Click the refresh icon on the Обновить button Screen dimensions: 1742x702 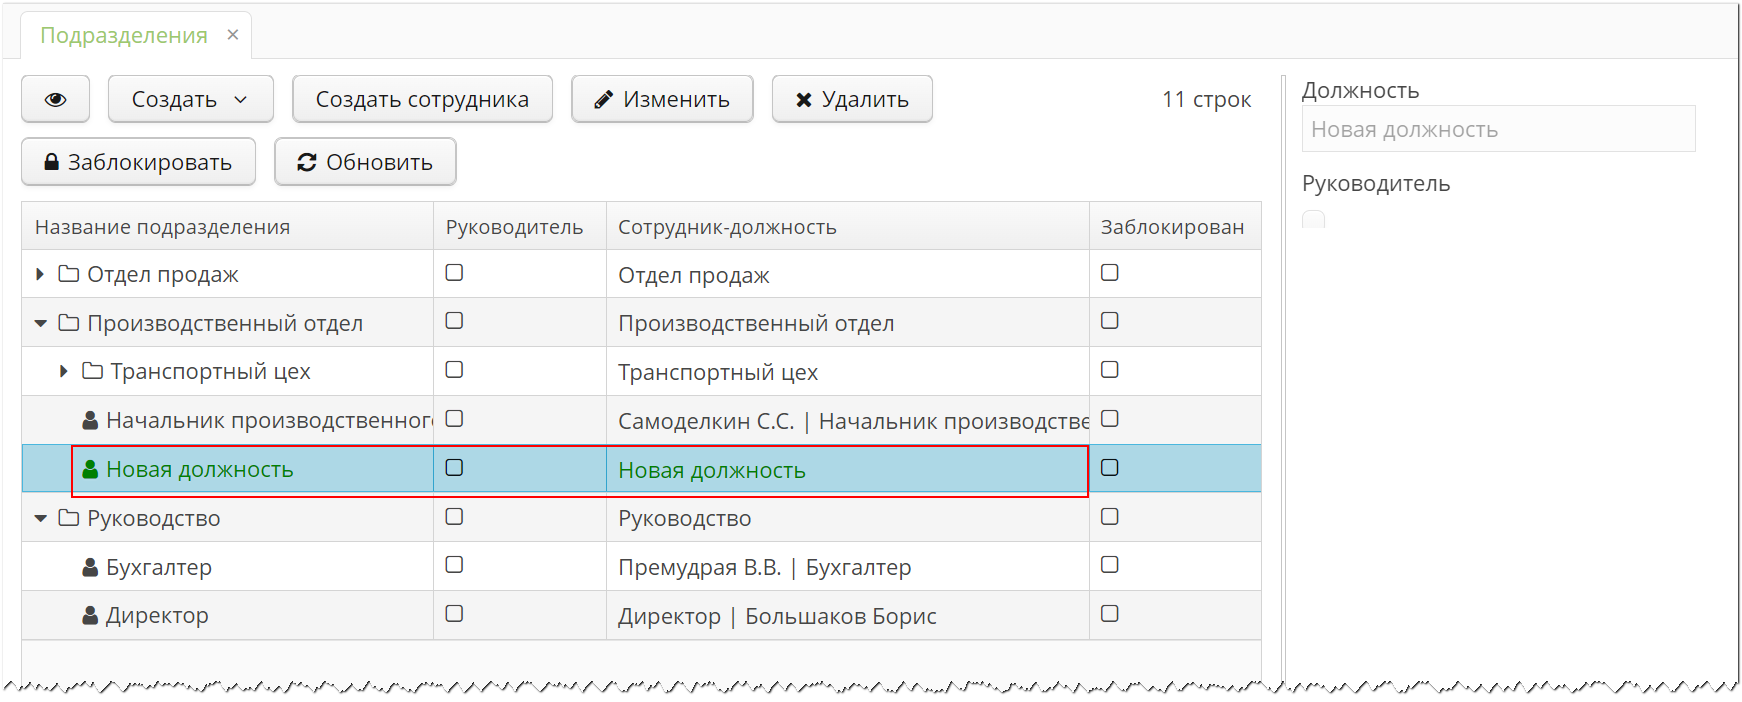coord(306,161)
